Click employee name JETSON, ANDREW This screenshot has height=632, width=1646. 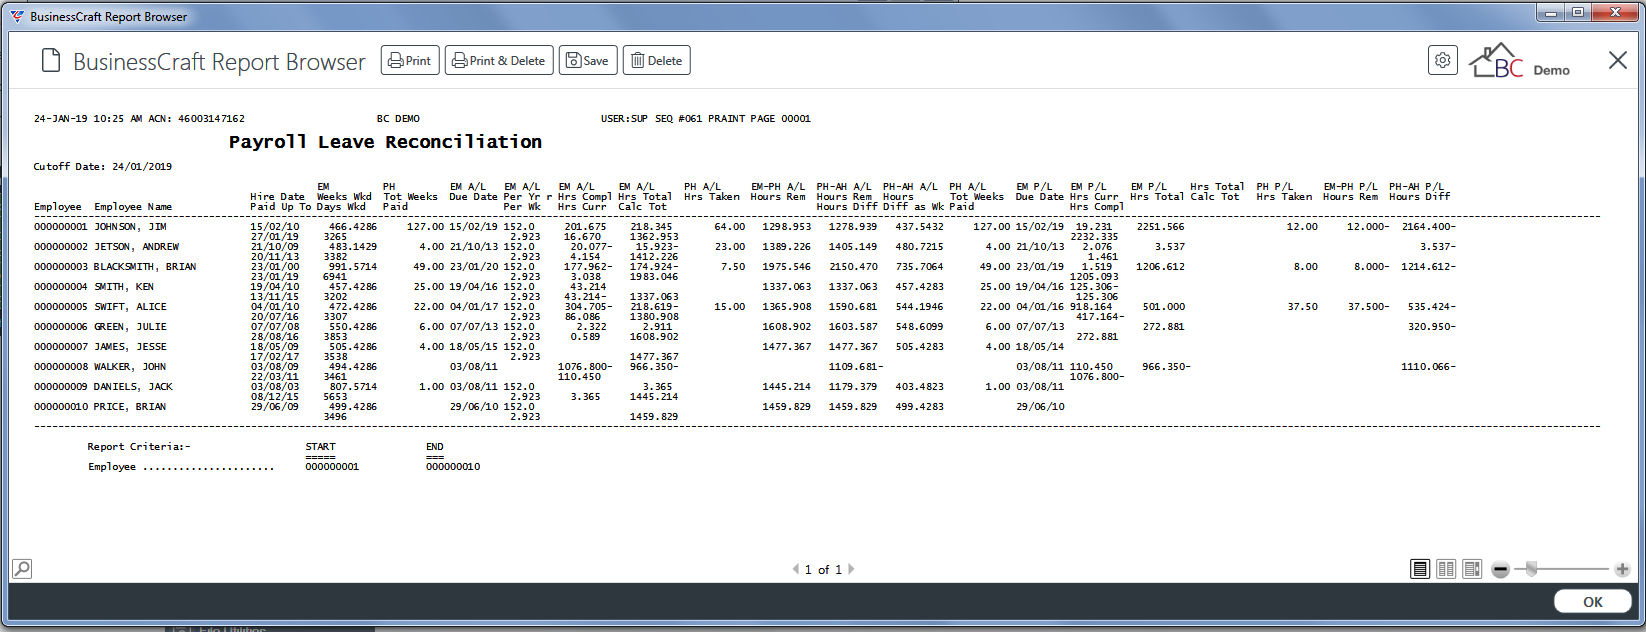136,247
